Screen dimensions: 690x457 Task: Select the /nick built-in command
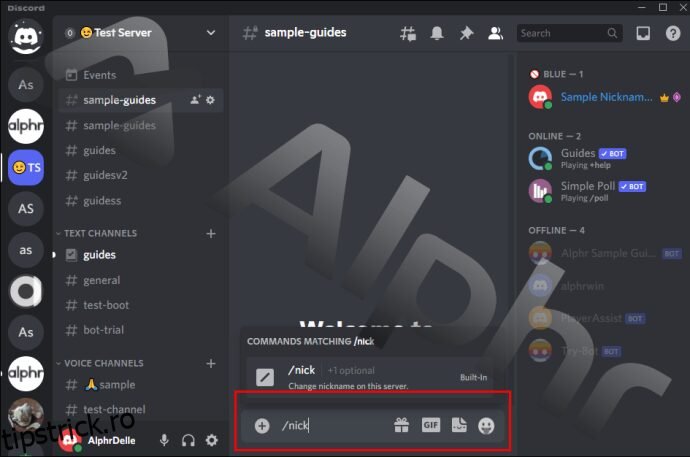click(x=371, y=377)
